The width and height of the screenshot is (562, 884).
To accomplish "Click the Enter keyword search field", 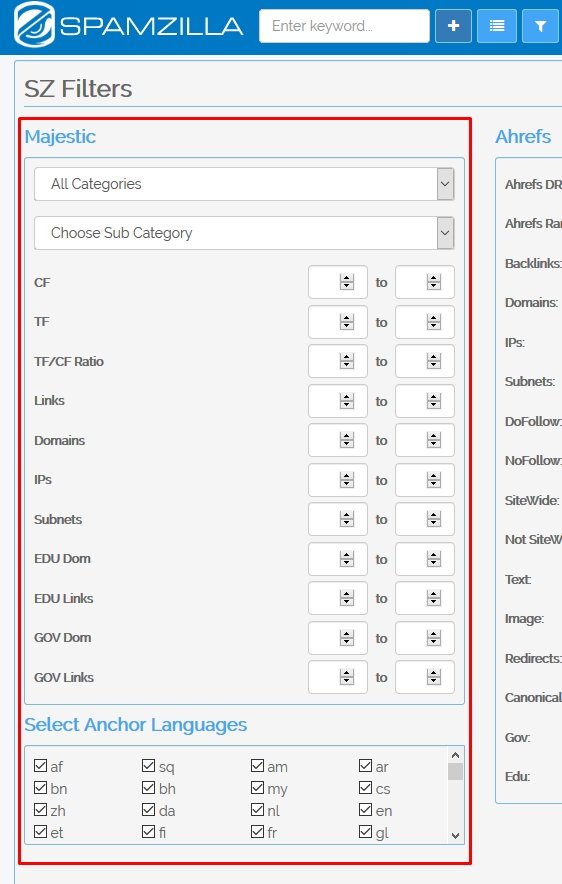I will click(x=344, y=26).
